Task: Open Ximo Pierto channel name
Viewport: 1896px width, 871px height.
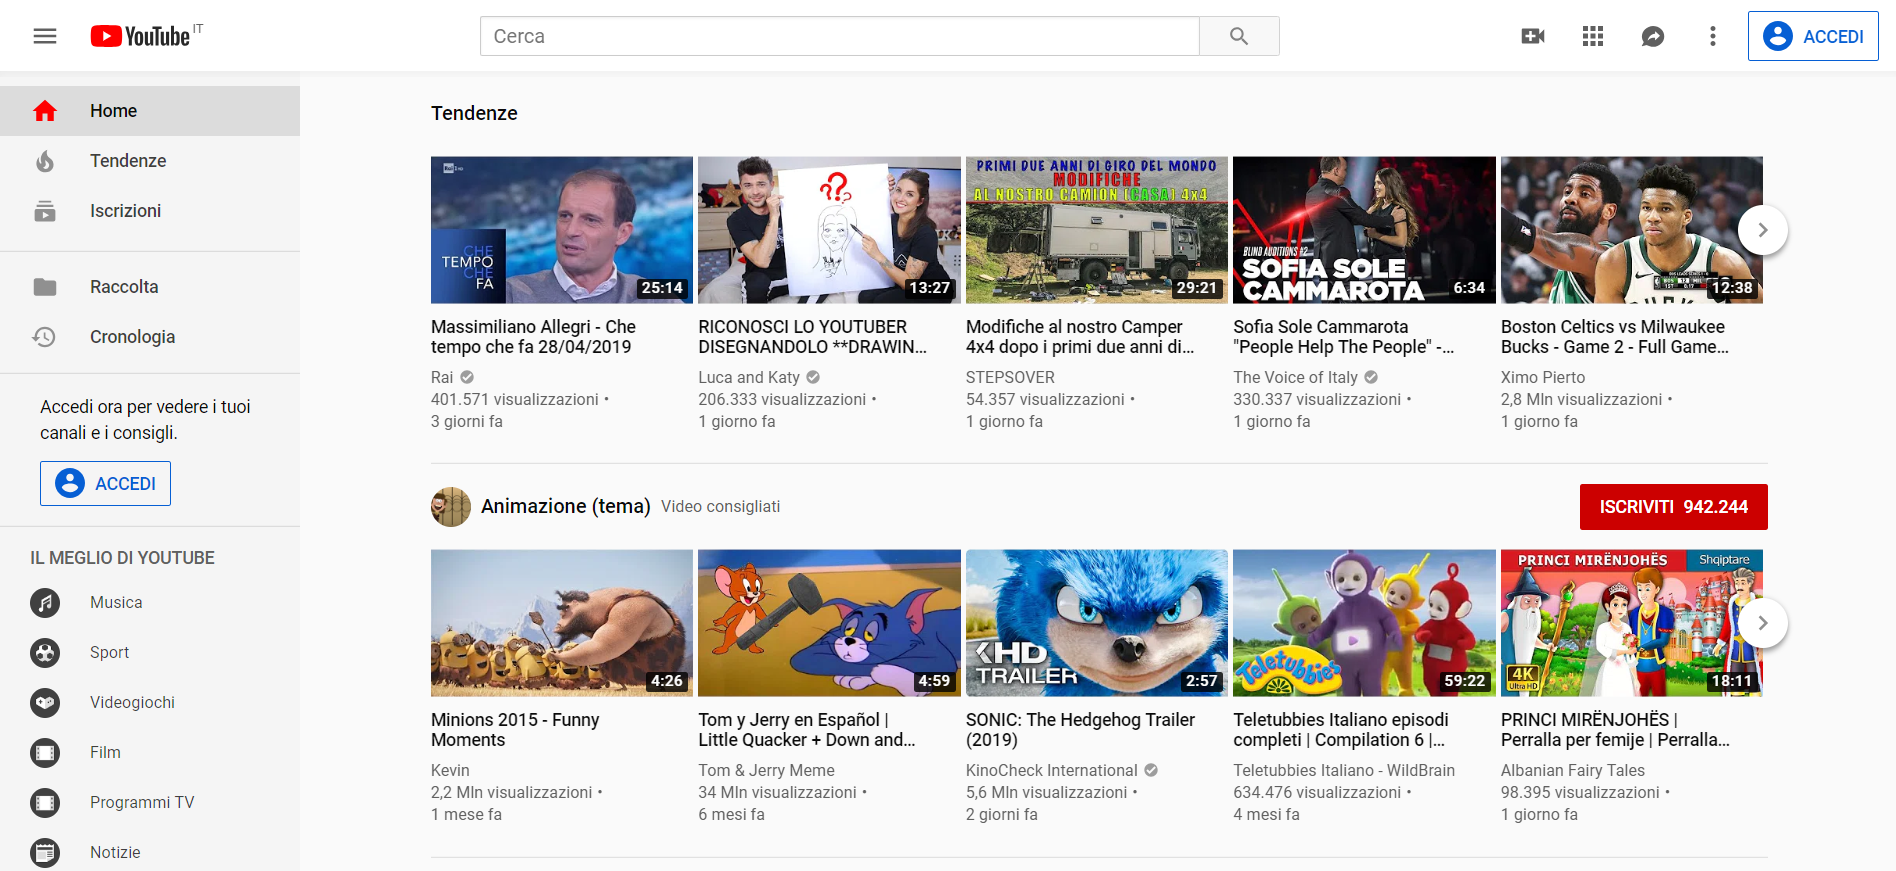Action: (x=1543, y=377)
